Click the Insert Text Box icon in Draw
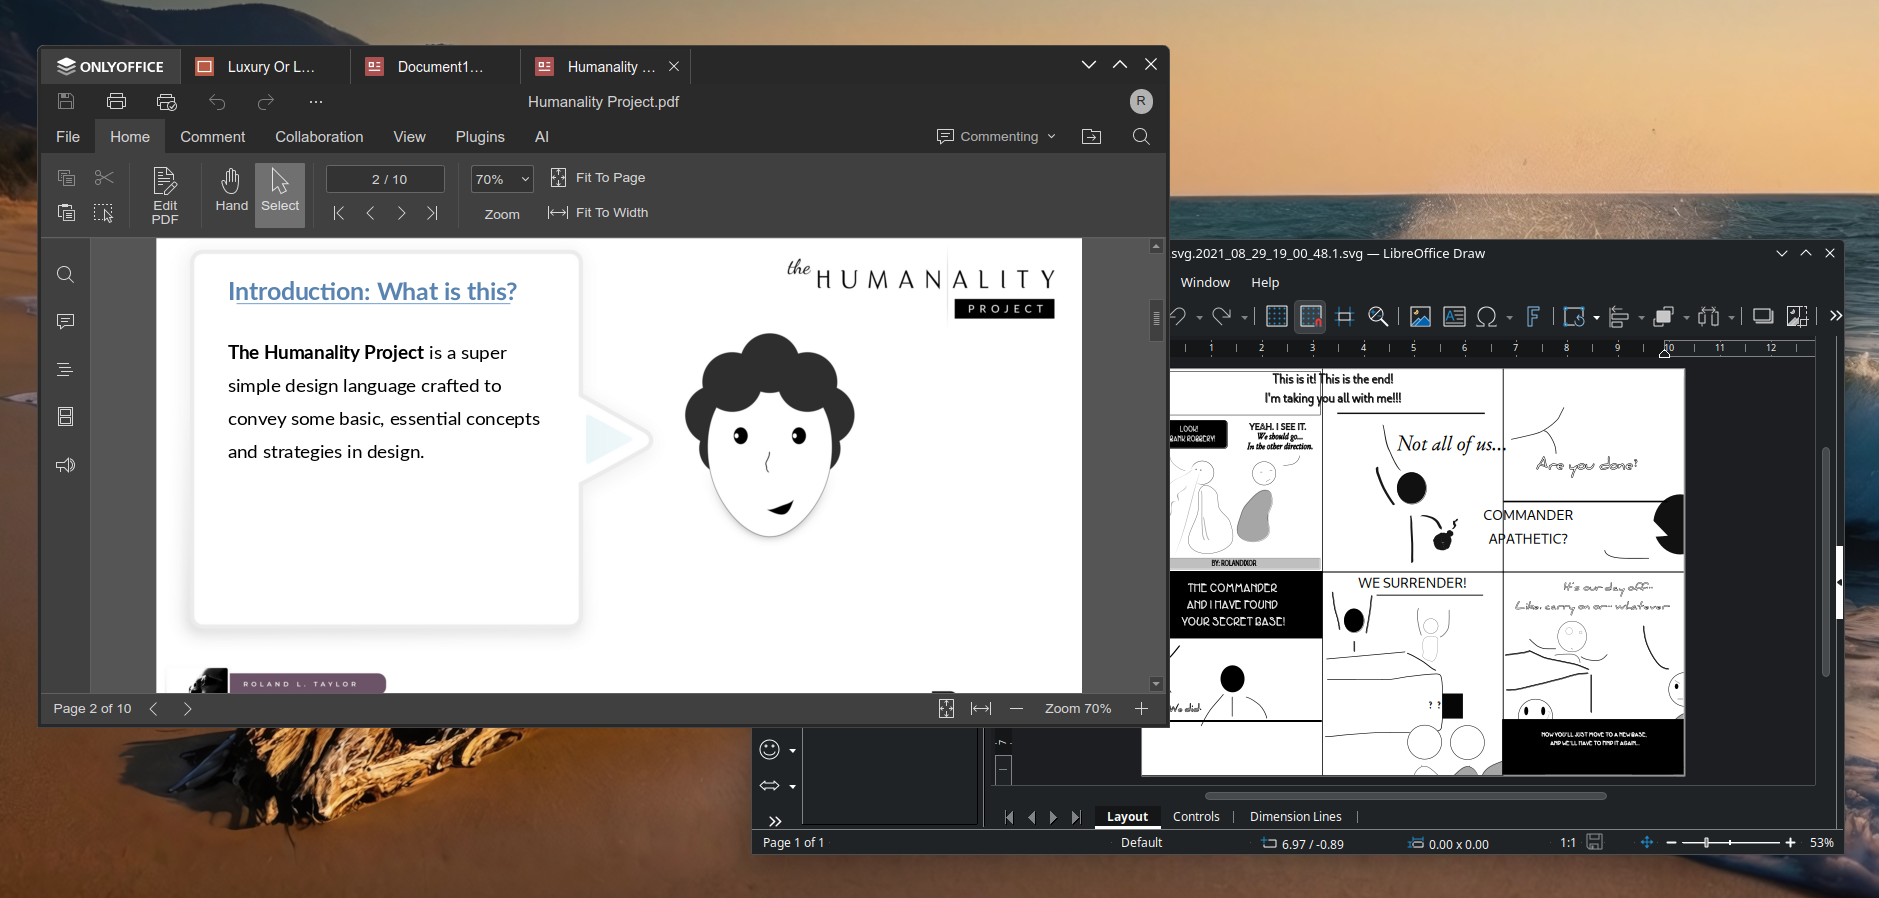The height and width of the screenshot is (898, 1879). point(1454,317)
